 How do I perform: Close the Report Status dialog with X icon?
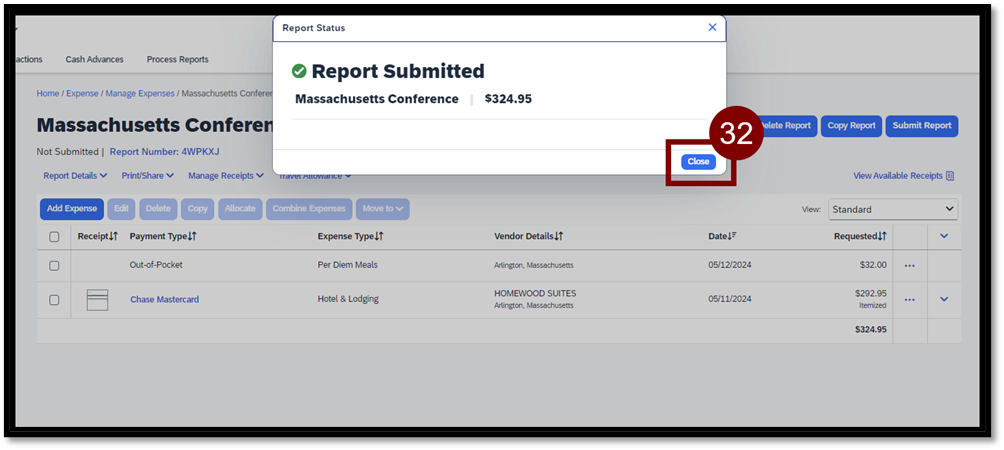(x=712, y=28)
